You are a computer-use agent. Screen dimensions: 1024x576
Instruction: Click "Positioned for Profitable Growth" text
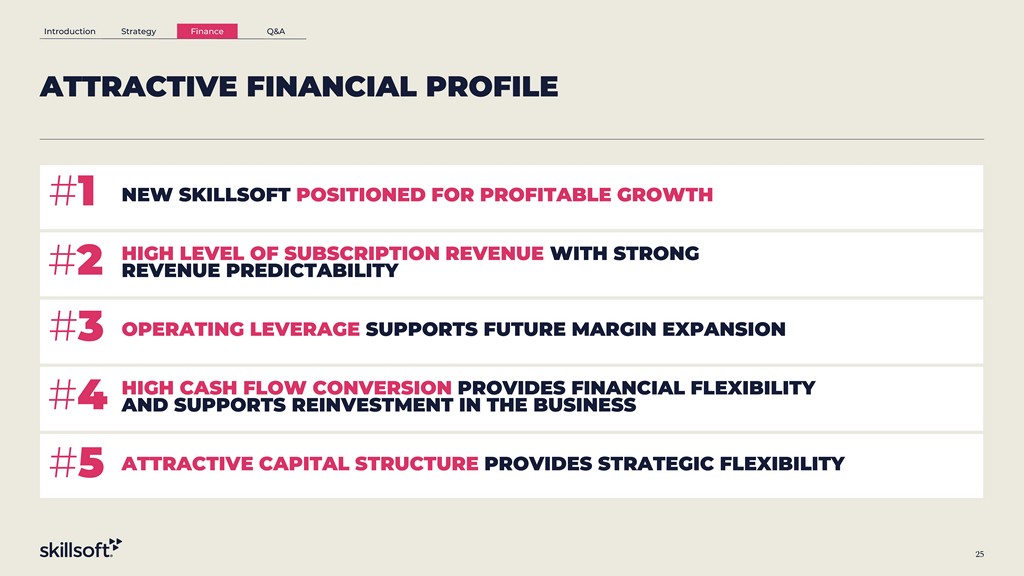click(505, 194)
